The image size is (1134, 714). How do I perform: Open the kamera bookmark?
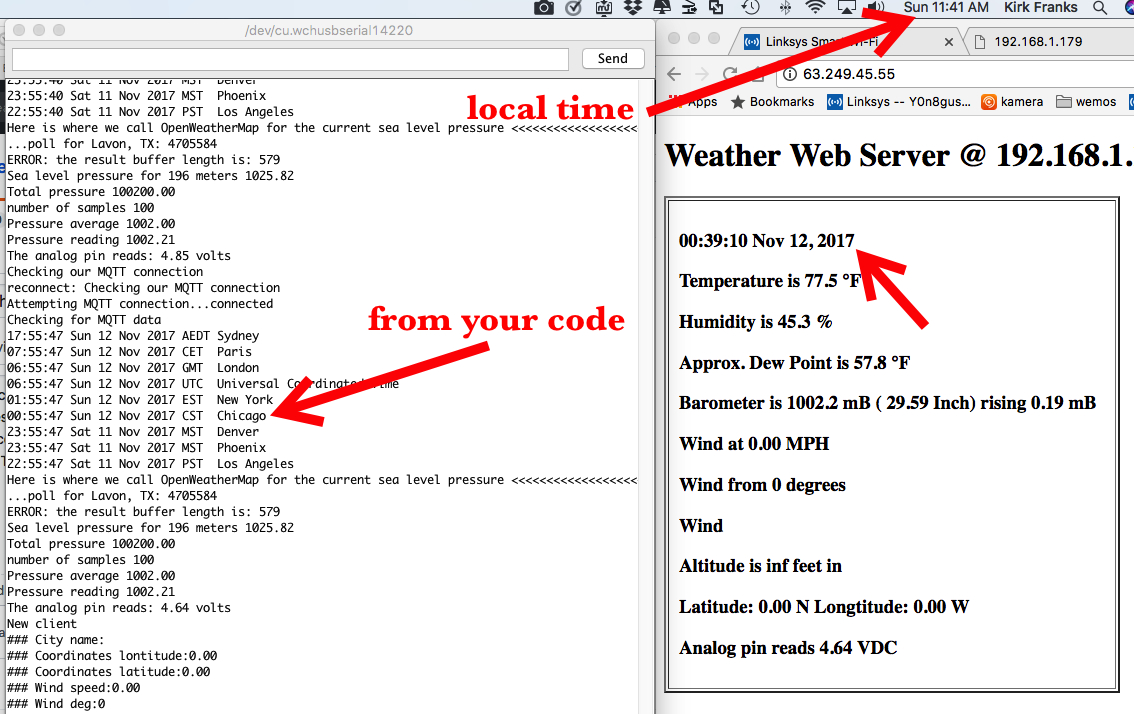pyautogui.click(x=1012, y=102)
